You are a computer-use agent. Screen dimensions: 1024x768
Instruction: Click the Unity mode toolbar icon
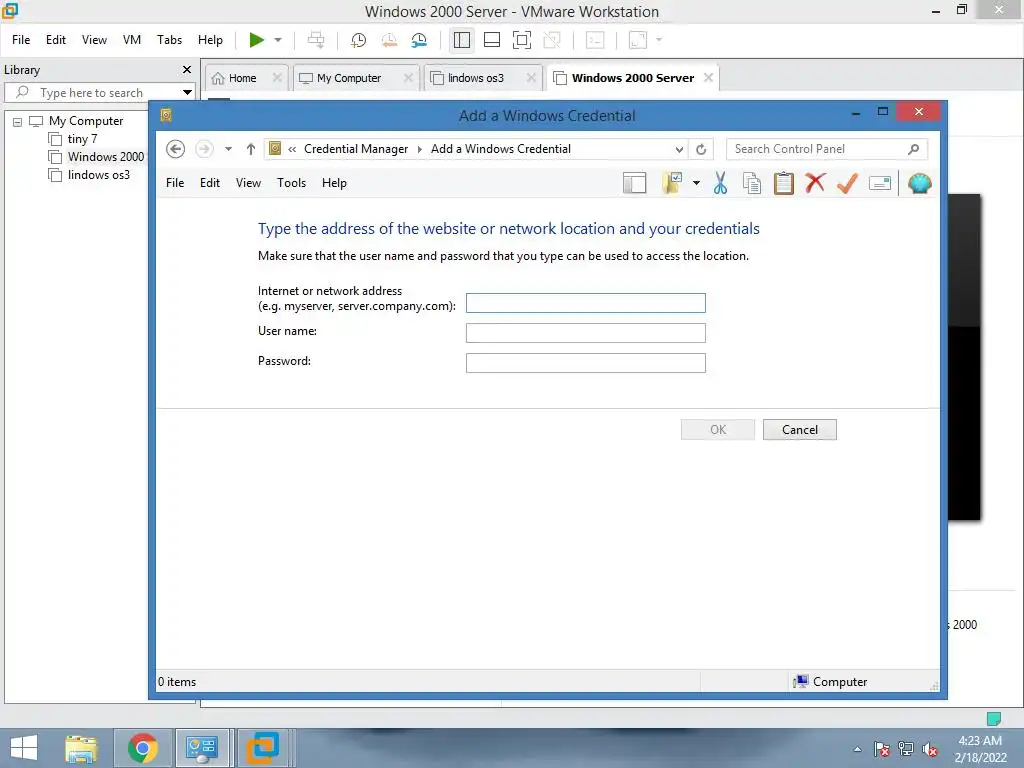(x=552, y=40)
